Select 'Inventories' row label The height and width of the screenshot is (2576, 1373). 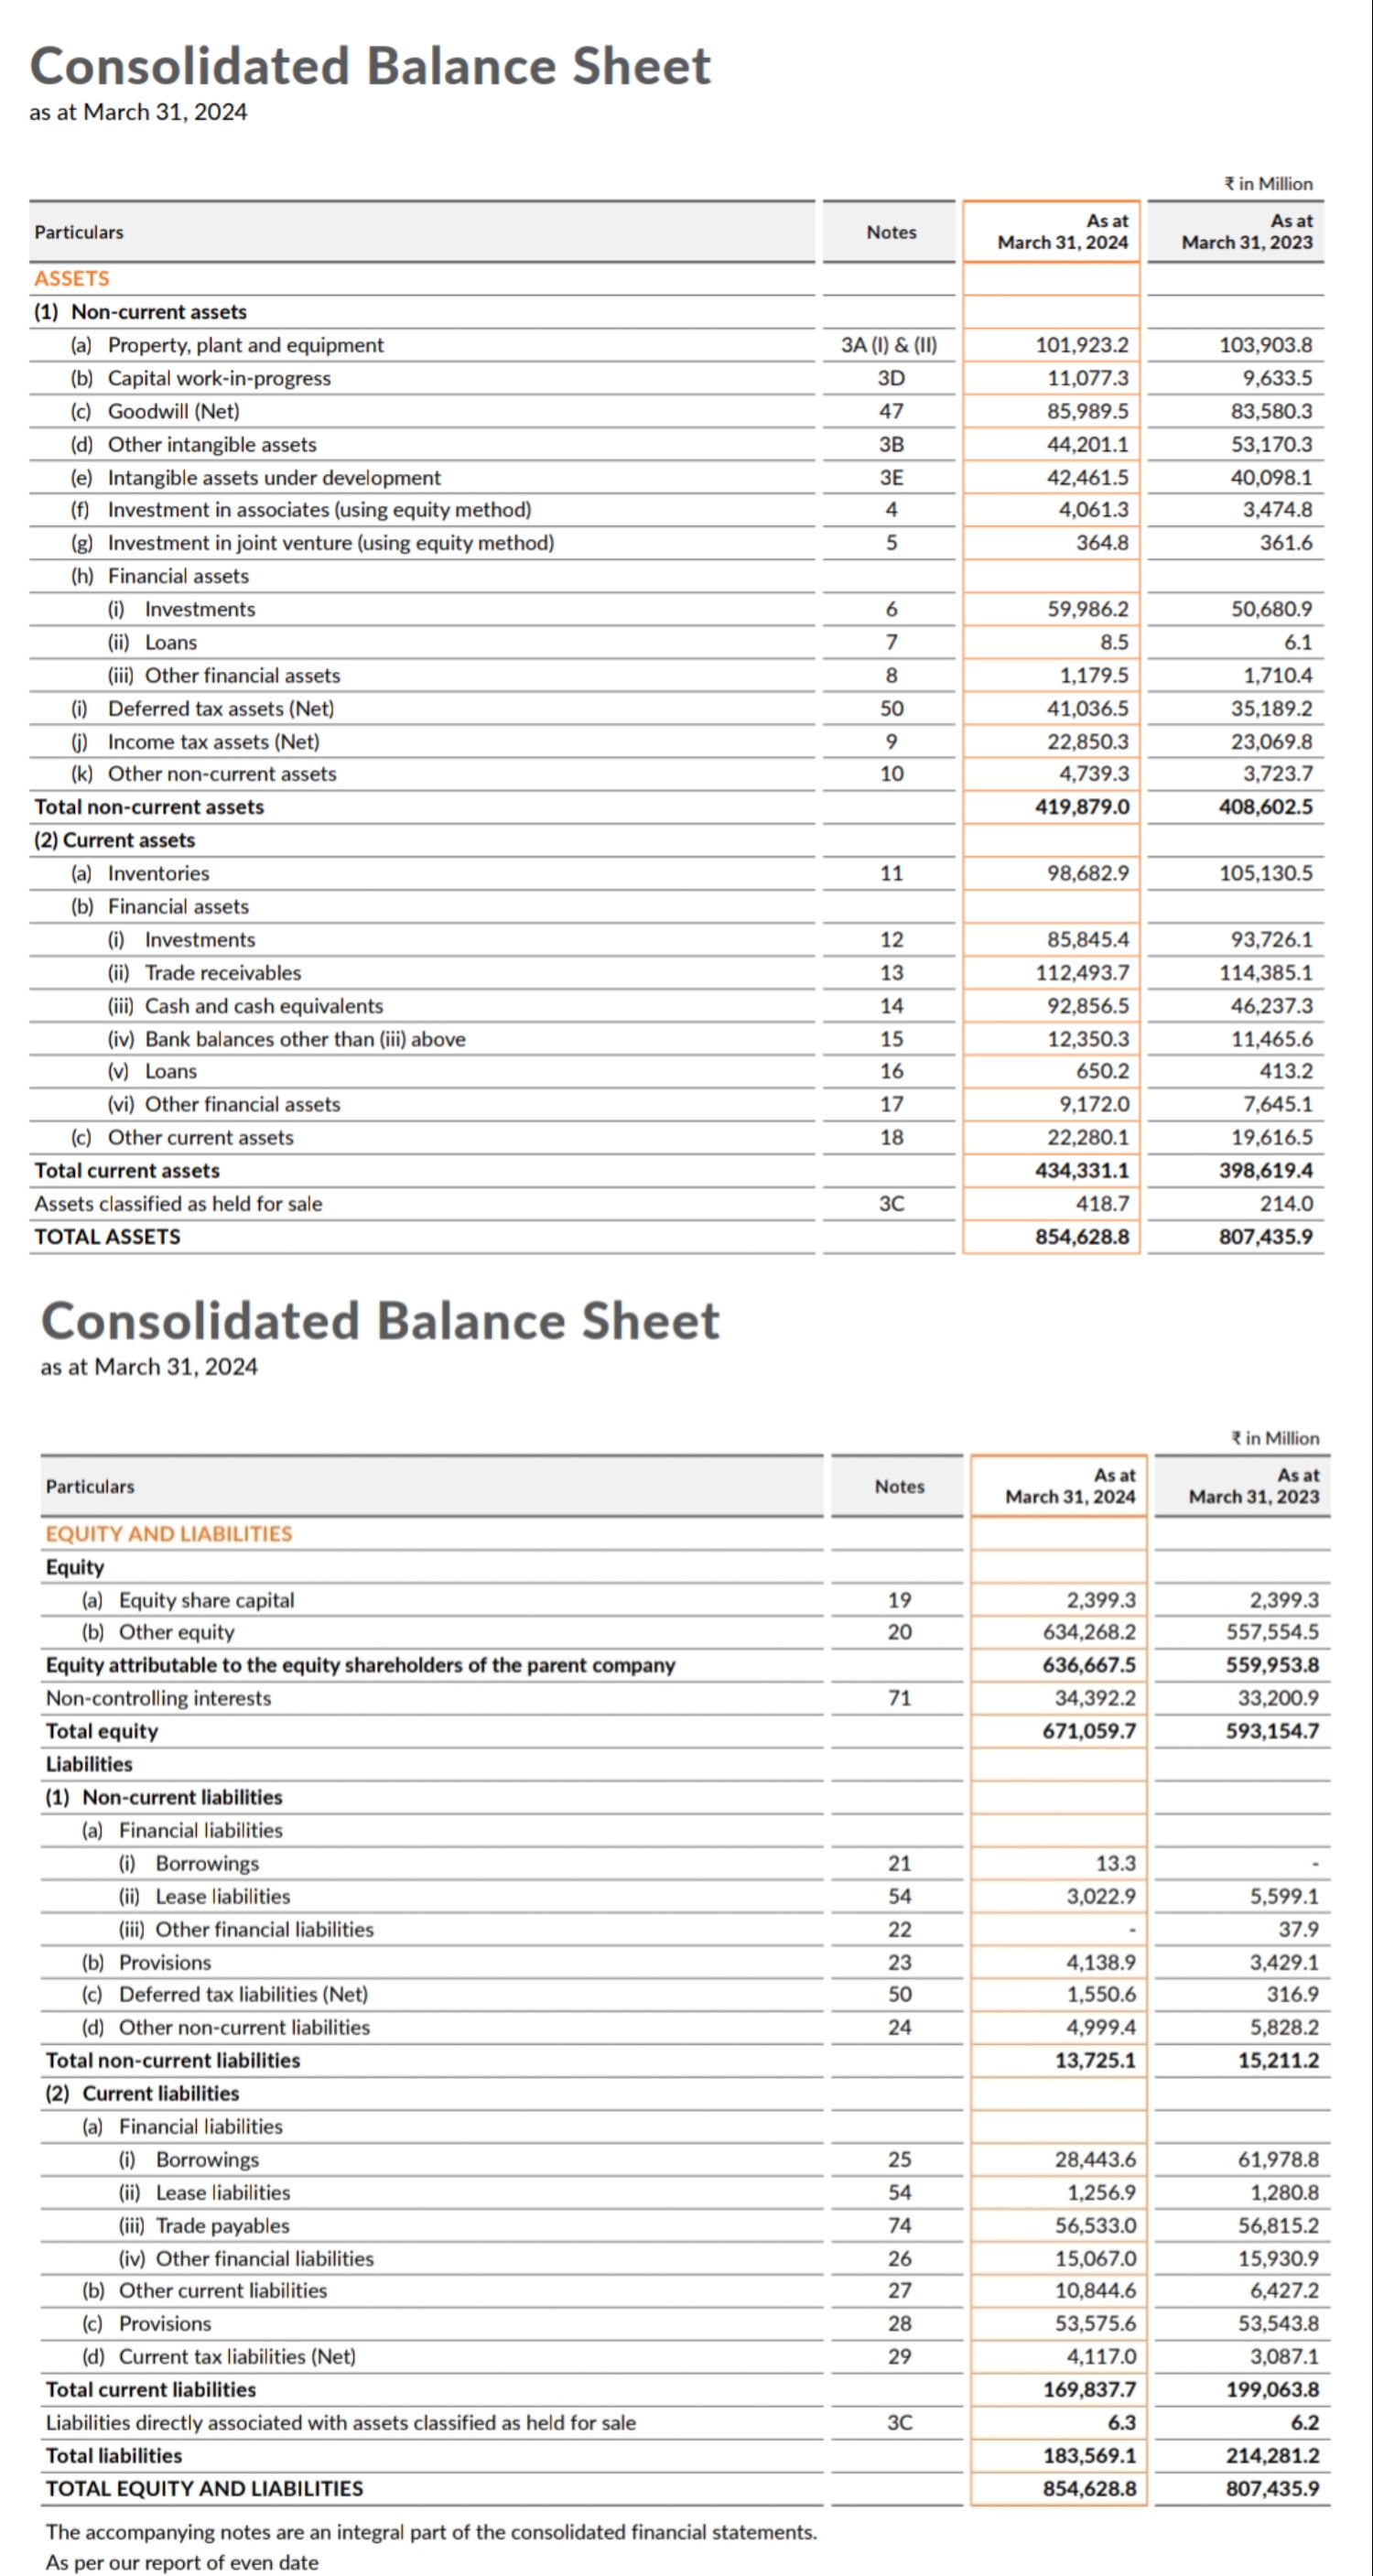tap(158, 873)
